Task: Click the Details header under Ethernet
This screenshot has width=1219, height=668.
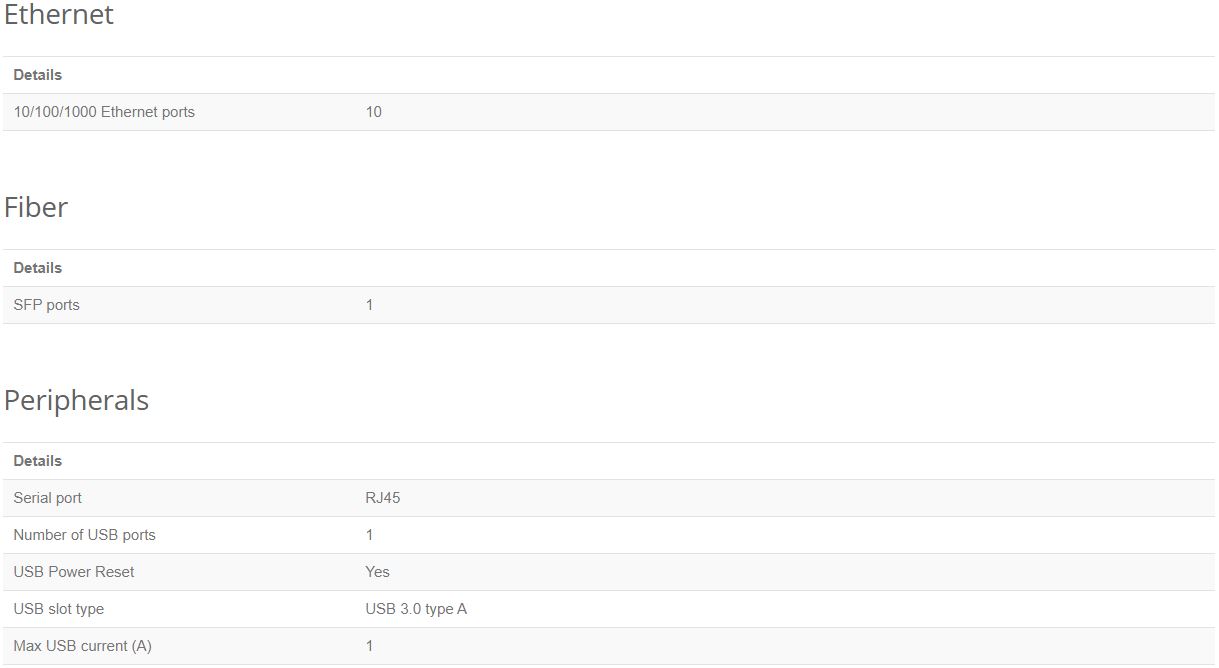Action: [x=37, y=75]
